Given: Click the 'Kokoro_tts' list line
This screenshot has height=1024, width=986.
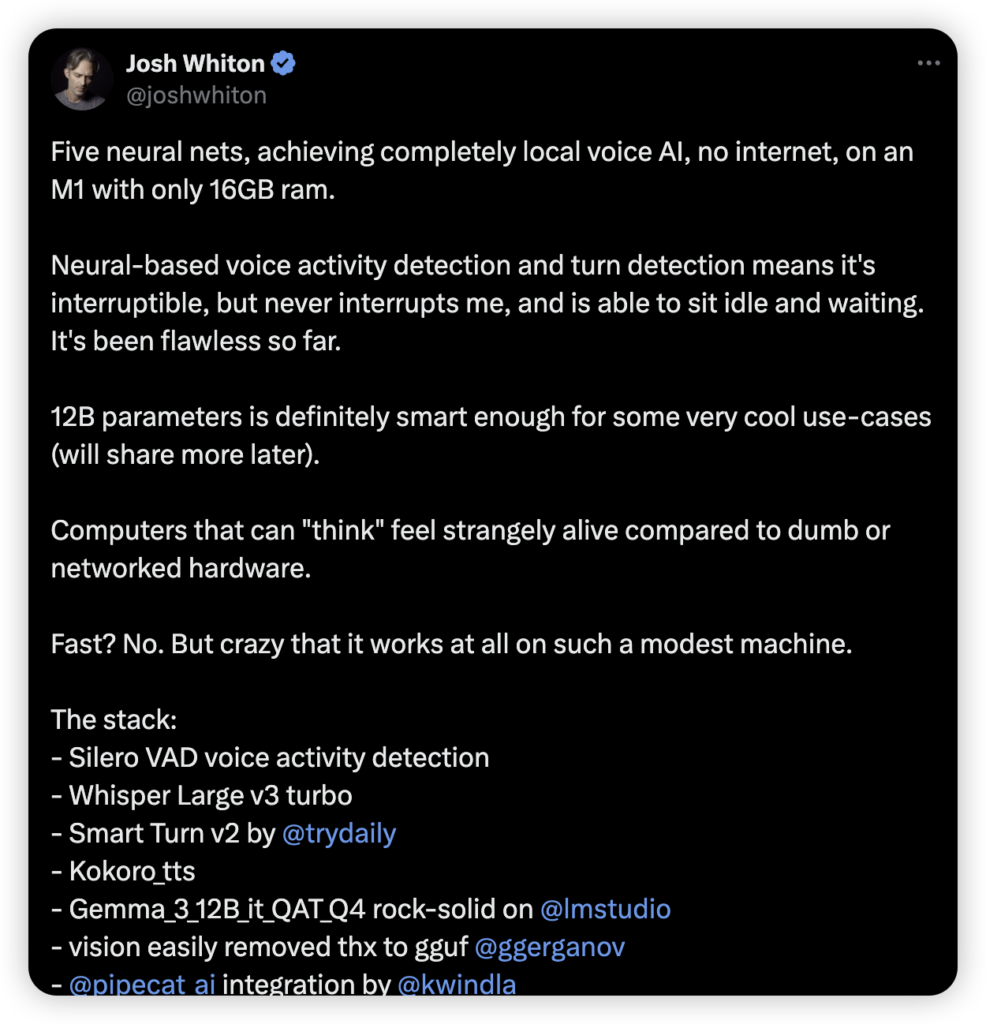Looking at the screenshot, I should [123, 872].
